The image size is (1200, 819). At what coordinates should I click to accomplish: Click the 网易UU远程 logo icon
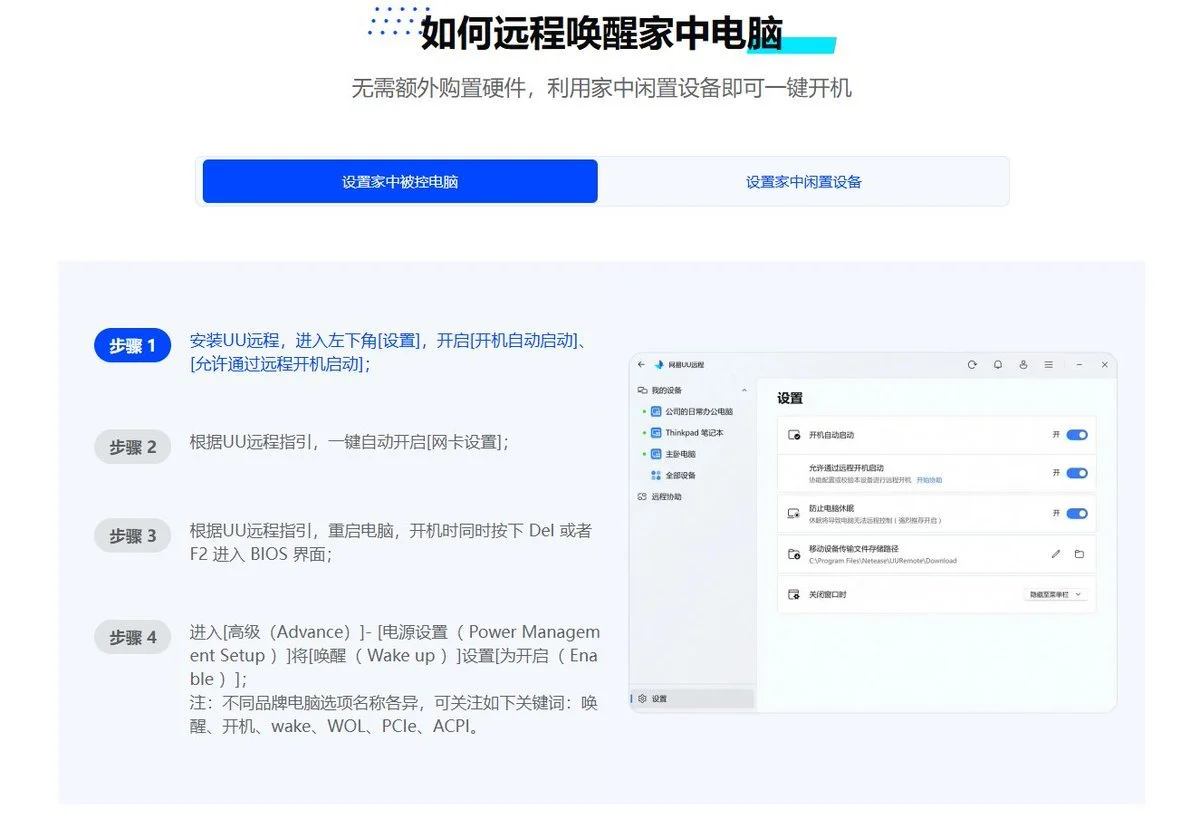[659, 365]
